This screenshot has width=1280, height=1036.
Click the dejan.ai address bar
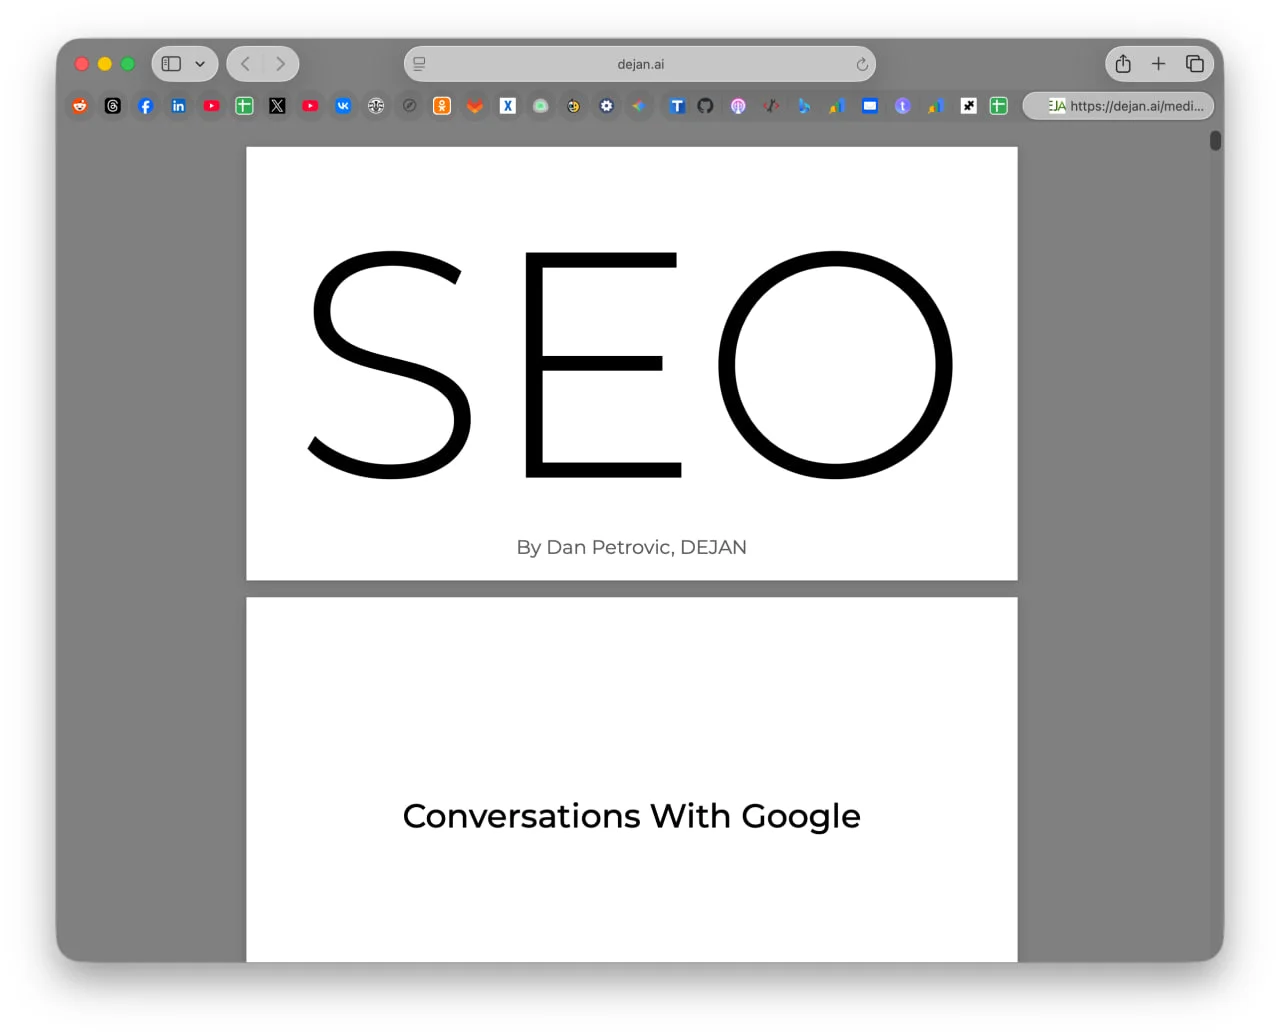[x=640, y=64]
